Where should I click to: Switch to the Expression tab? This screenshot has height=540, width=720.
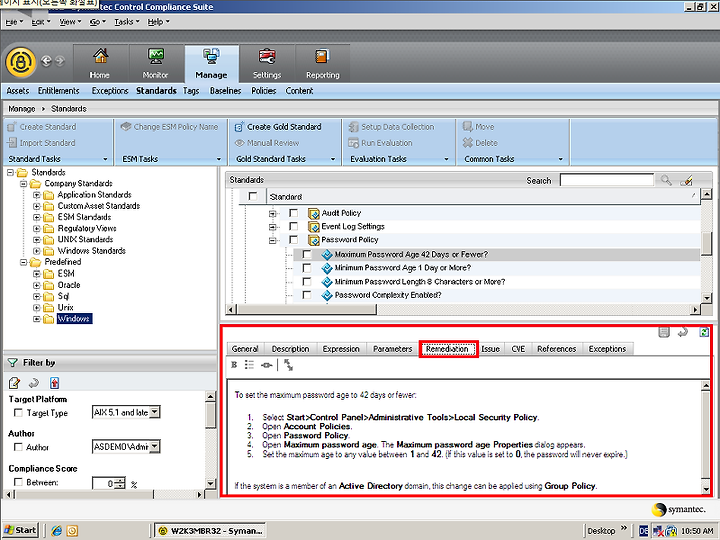pos(341,349)
